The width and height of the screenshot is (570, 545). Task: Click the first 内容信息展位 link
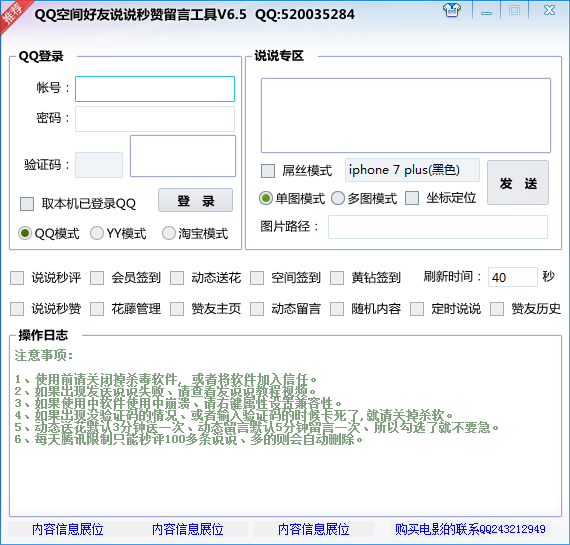pyautogui.click(x=68, y=529)
